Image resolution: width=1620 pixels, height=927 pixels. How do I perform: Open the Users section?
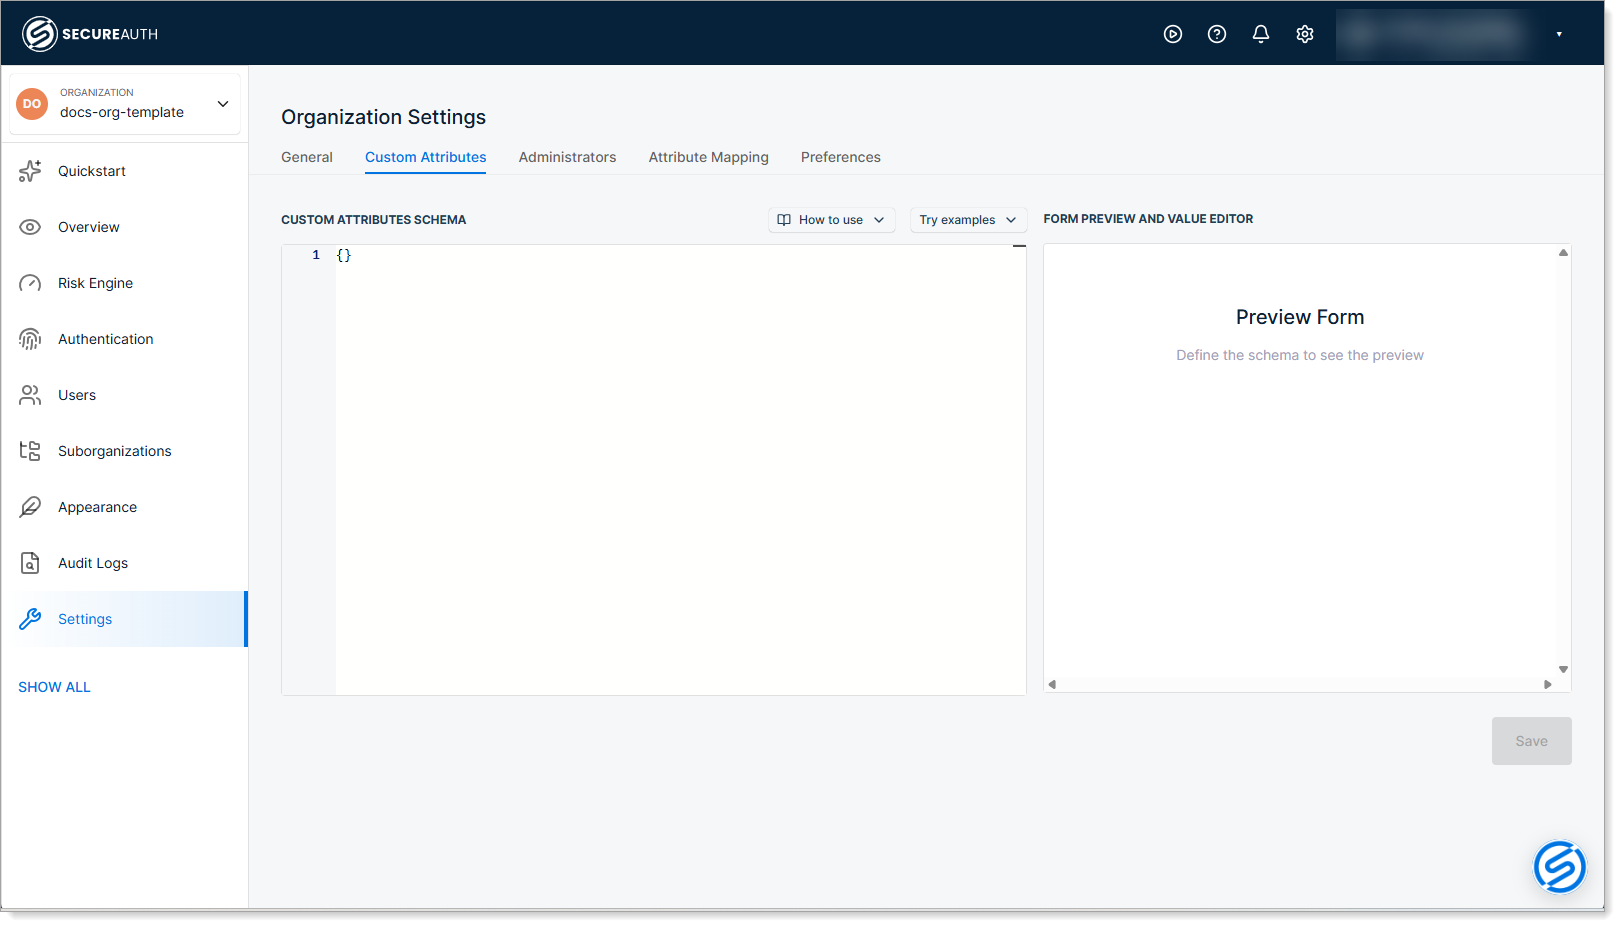pos(77,394)
